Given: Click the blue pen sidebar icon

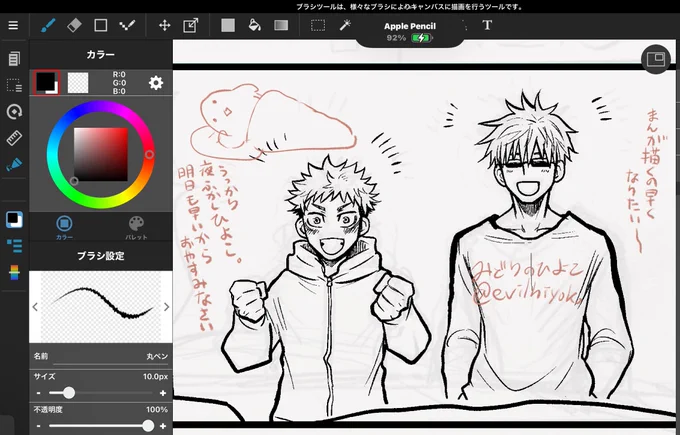Looking at the screenshot, I should pyautogui.click(x=14, y=165).
